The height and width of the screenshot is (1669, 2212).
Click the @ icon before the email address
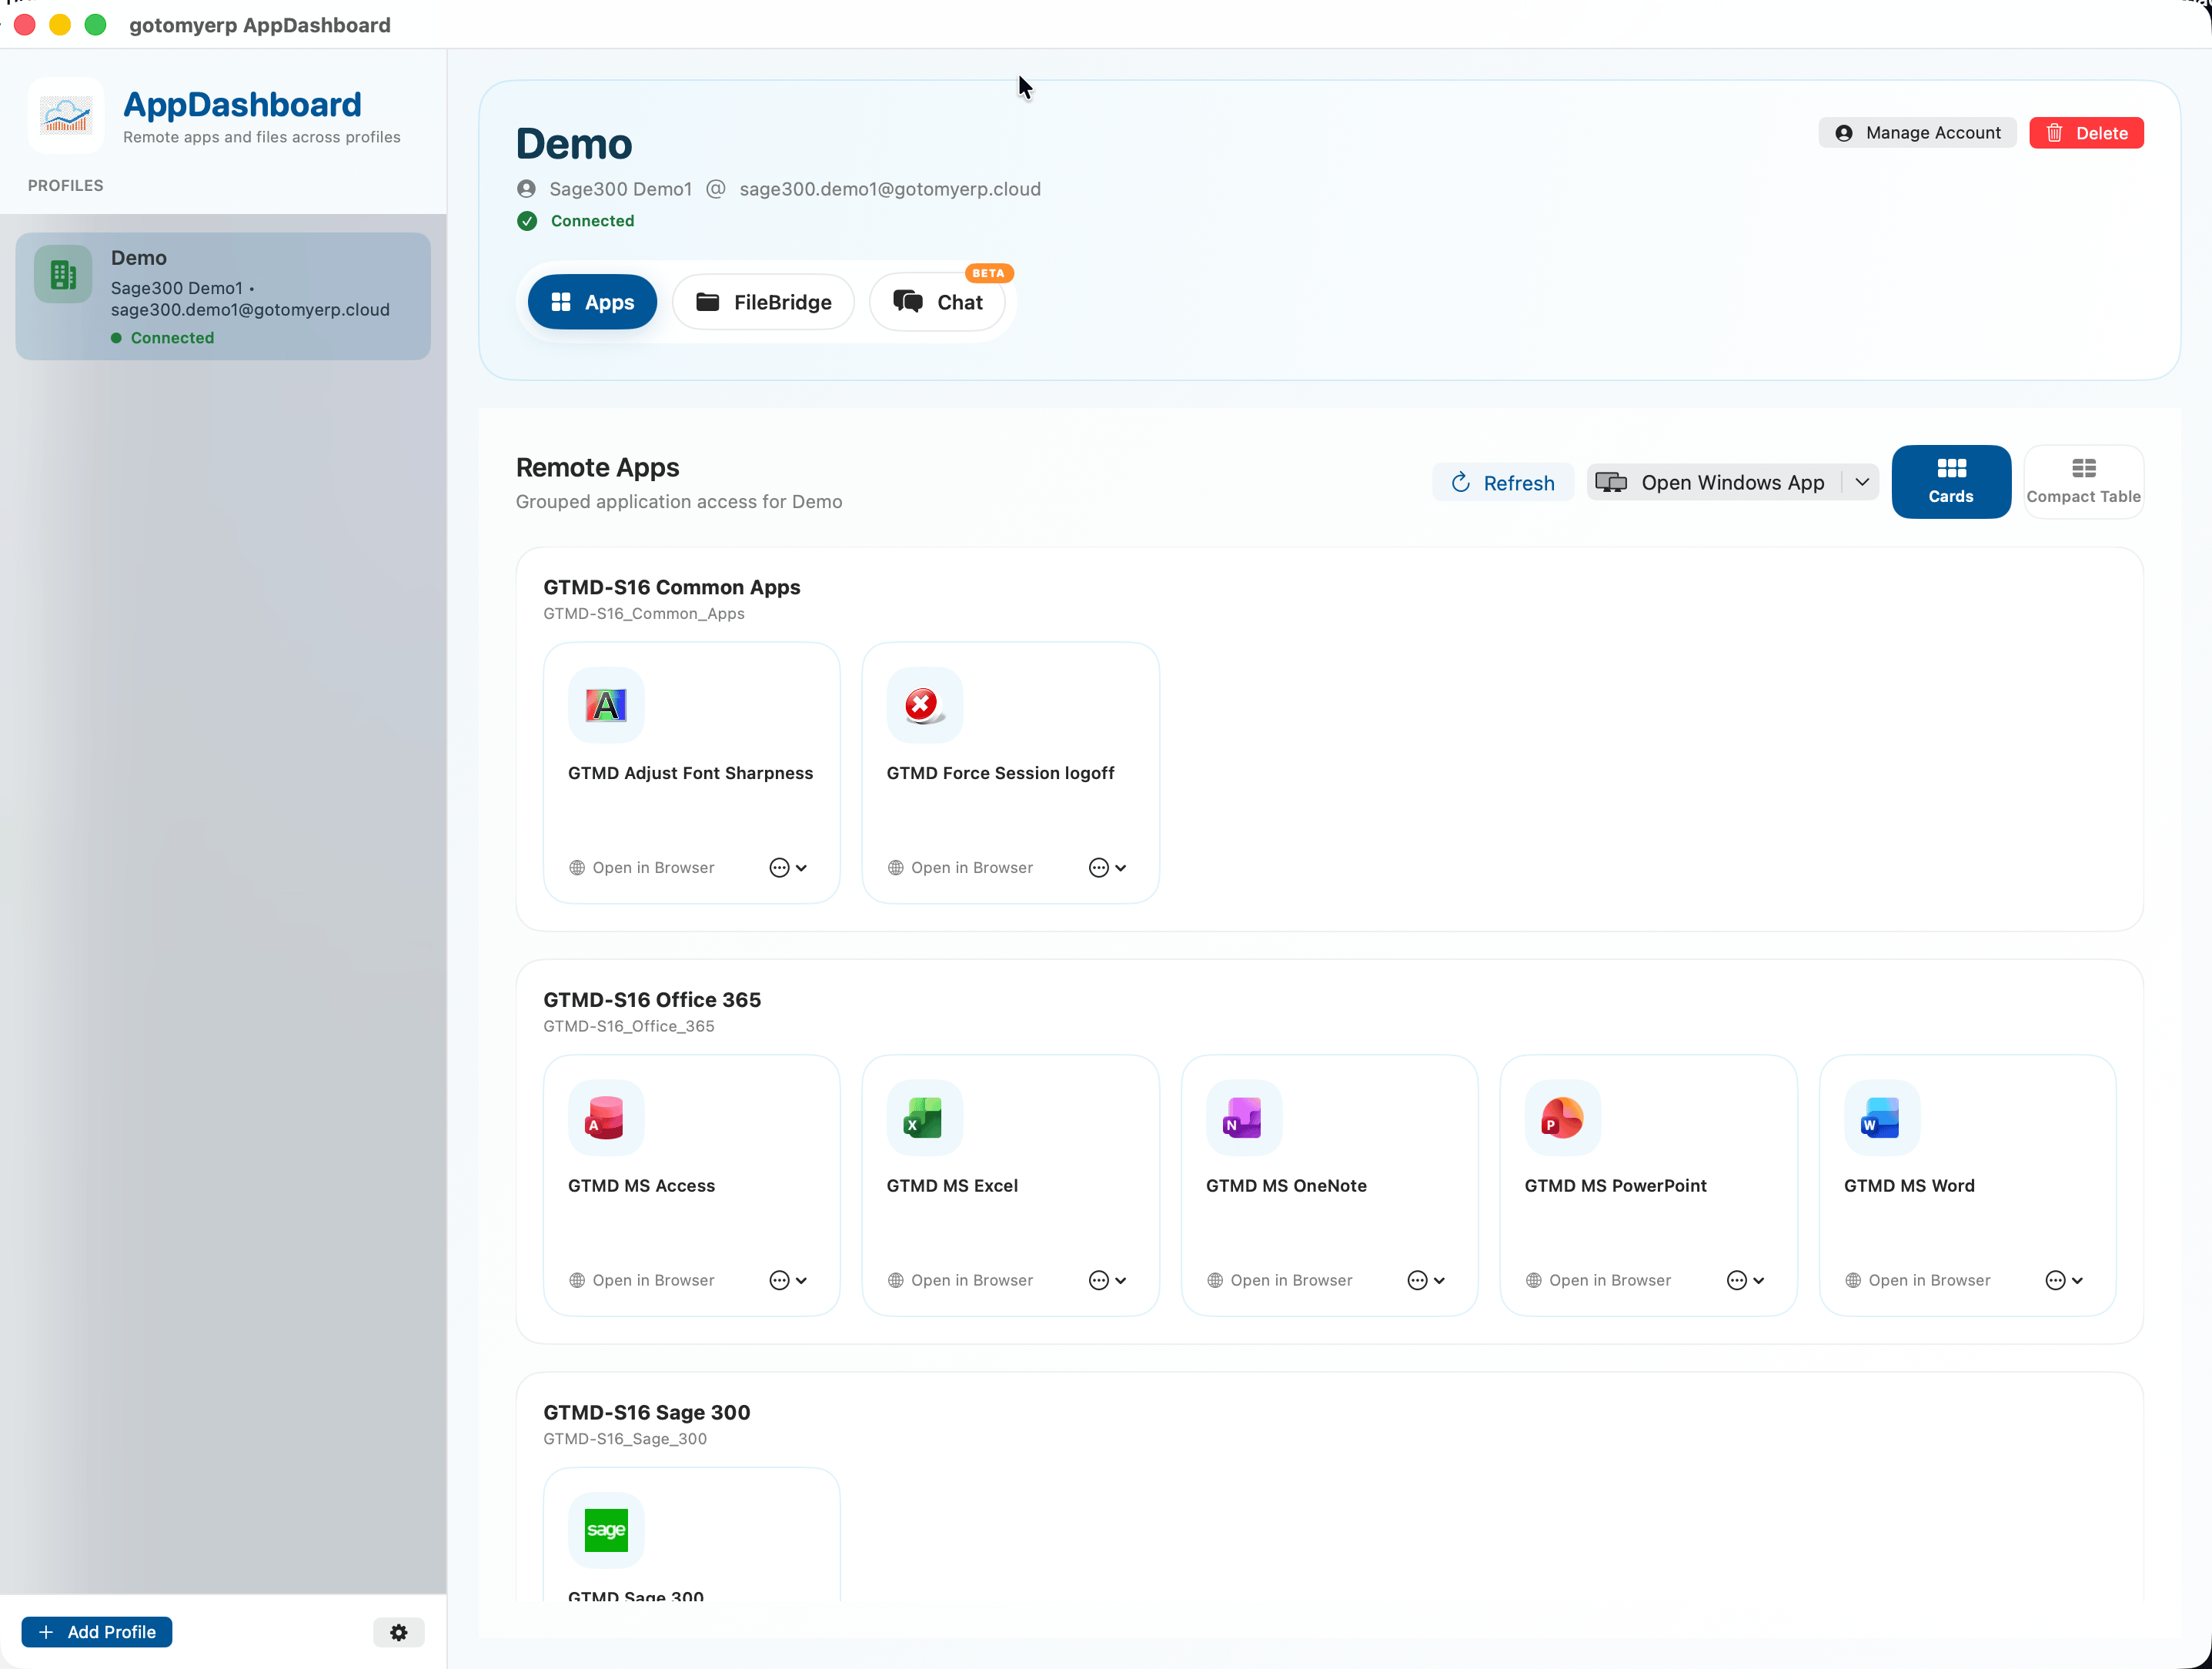tap(716, 189)
